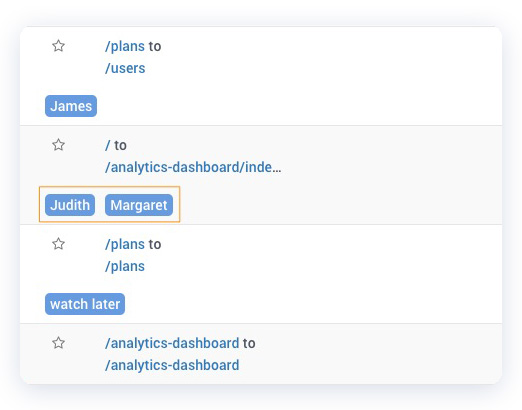
Task: Filter by the watch later tag
Action: pyautogui.click(x=85, y=304)
